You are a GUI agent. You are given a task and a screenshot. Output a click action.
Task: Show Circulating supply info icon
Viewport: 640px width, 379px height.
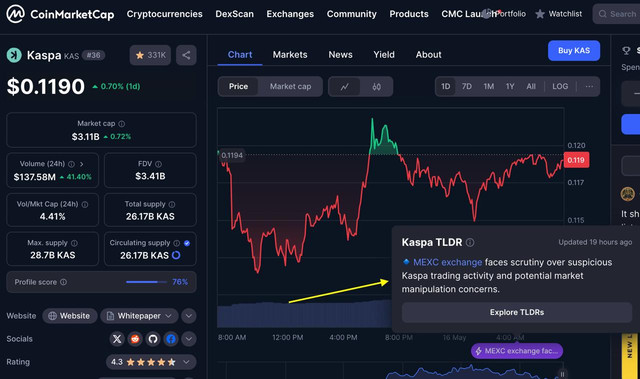click(176, 243)
